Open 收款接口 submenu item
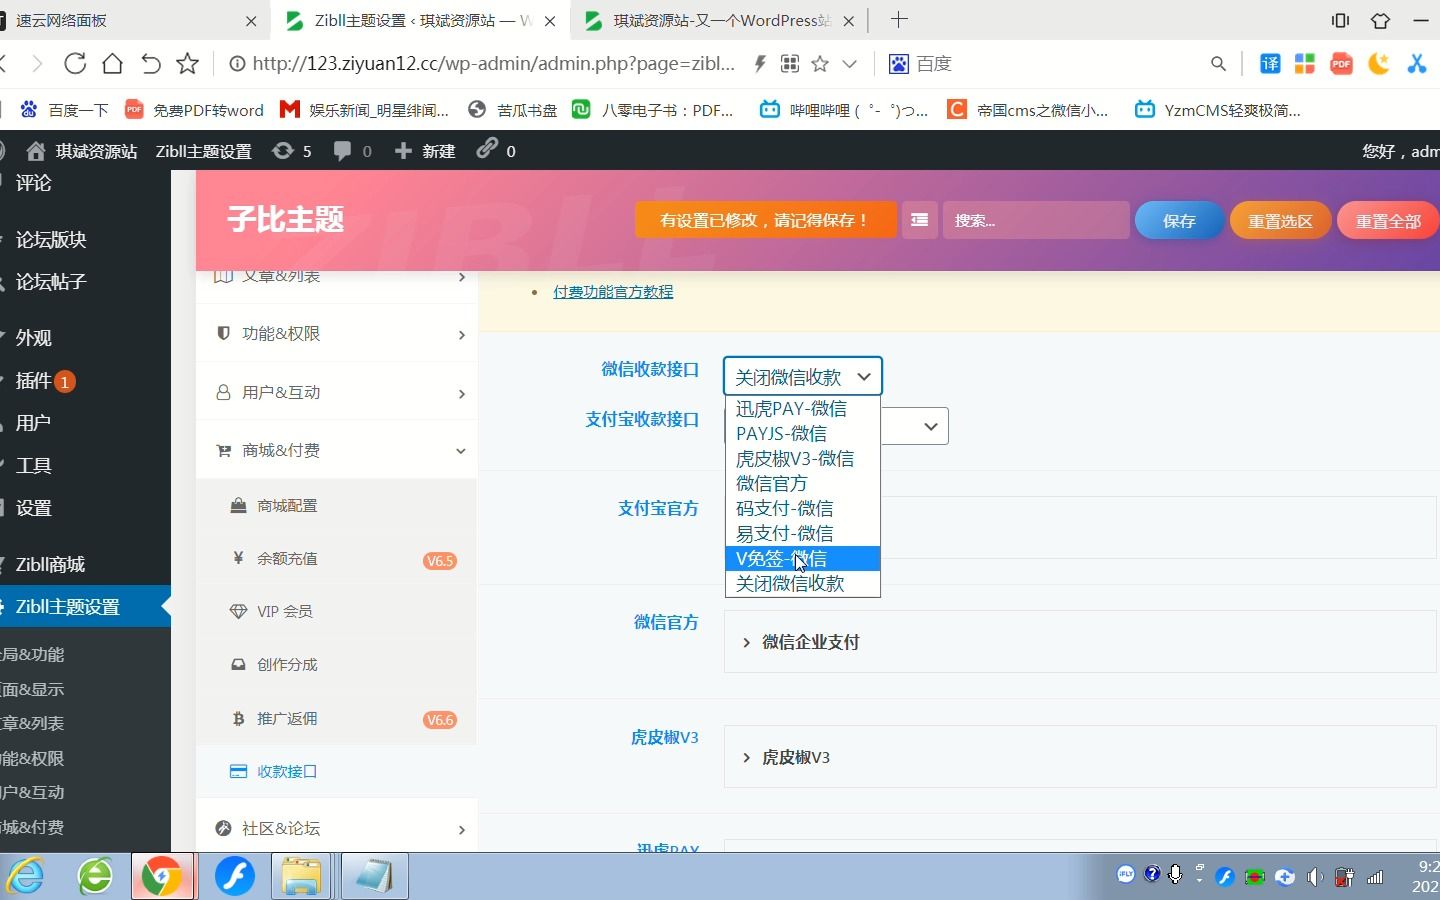The width and height of the screenshot is (1440, 900). (x=337, y=772)
